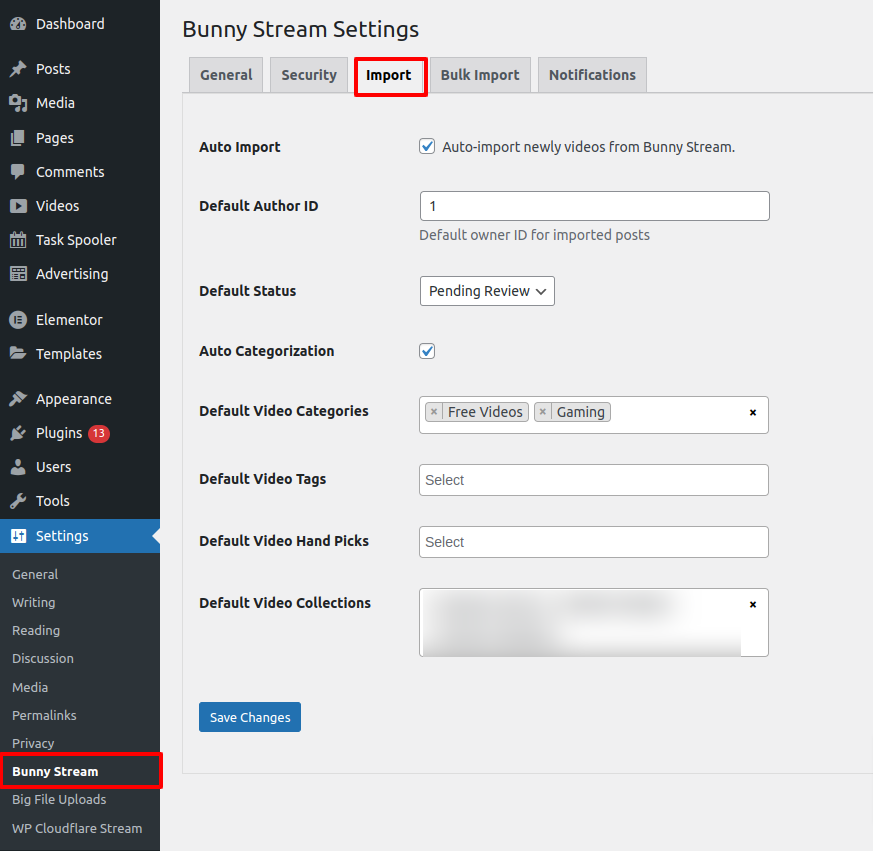Click the Plugins plug icon

(x=18, y=433)
